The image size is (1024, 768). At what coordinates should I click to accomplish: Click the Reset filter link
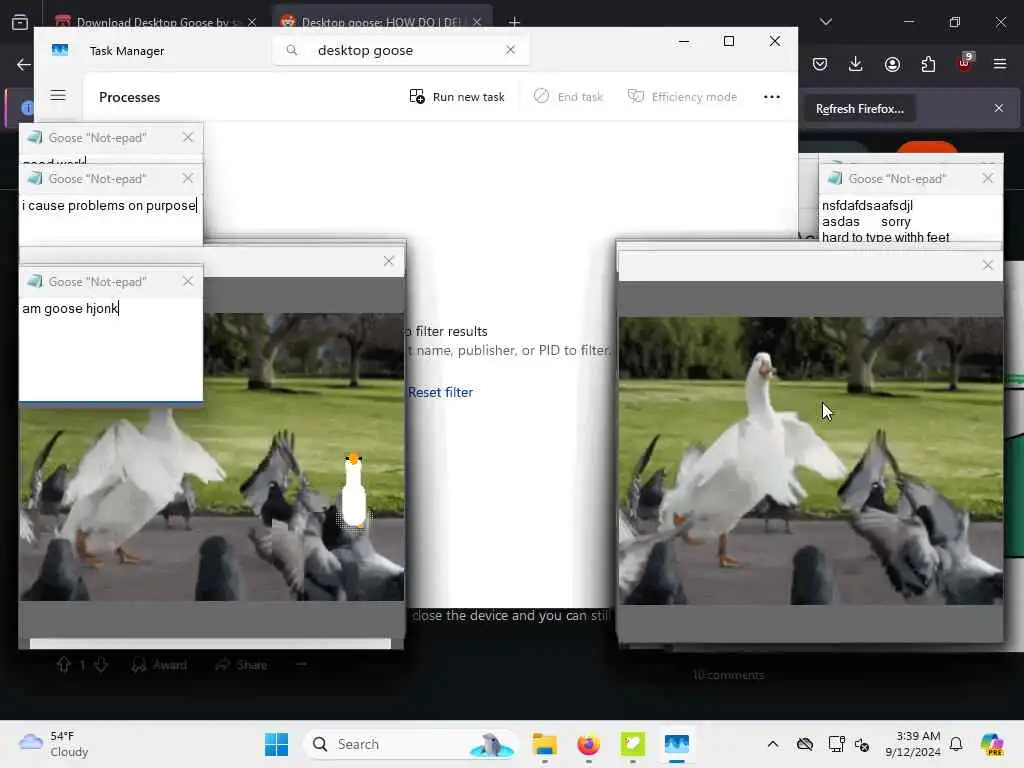click(x=440, y=392)
